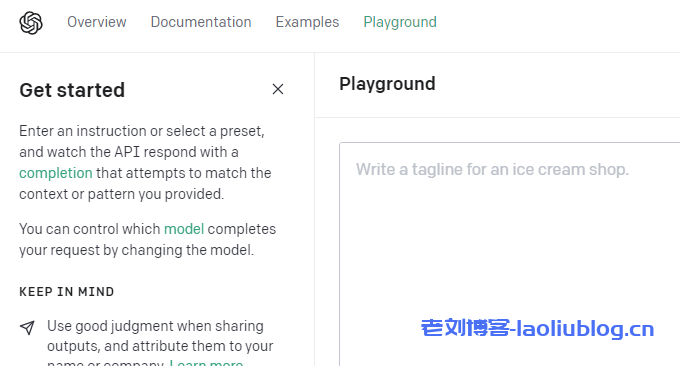Follow the green model link
This screenshot has width=680, height=366.
(184, 229)
